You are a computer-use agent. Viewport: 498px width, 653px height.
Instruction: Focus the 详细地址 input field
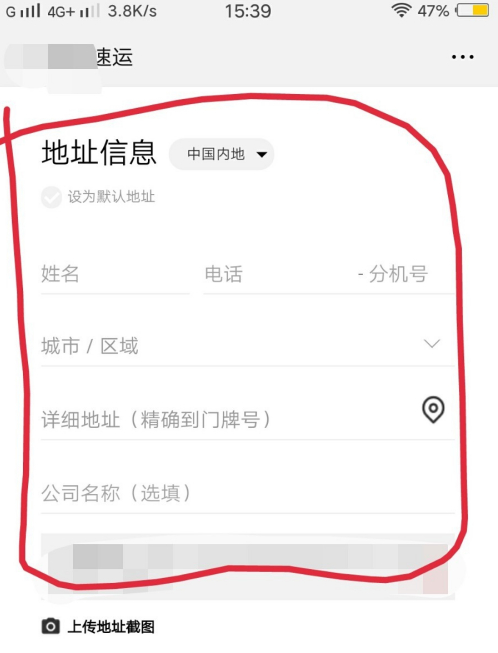(247, 419)
